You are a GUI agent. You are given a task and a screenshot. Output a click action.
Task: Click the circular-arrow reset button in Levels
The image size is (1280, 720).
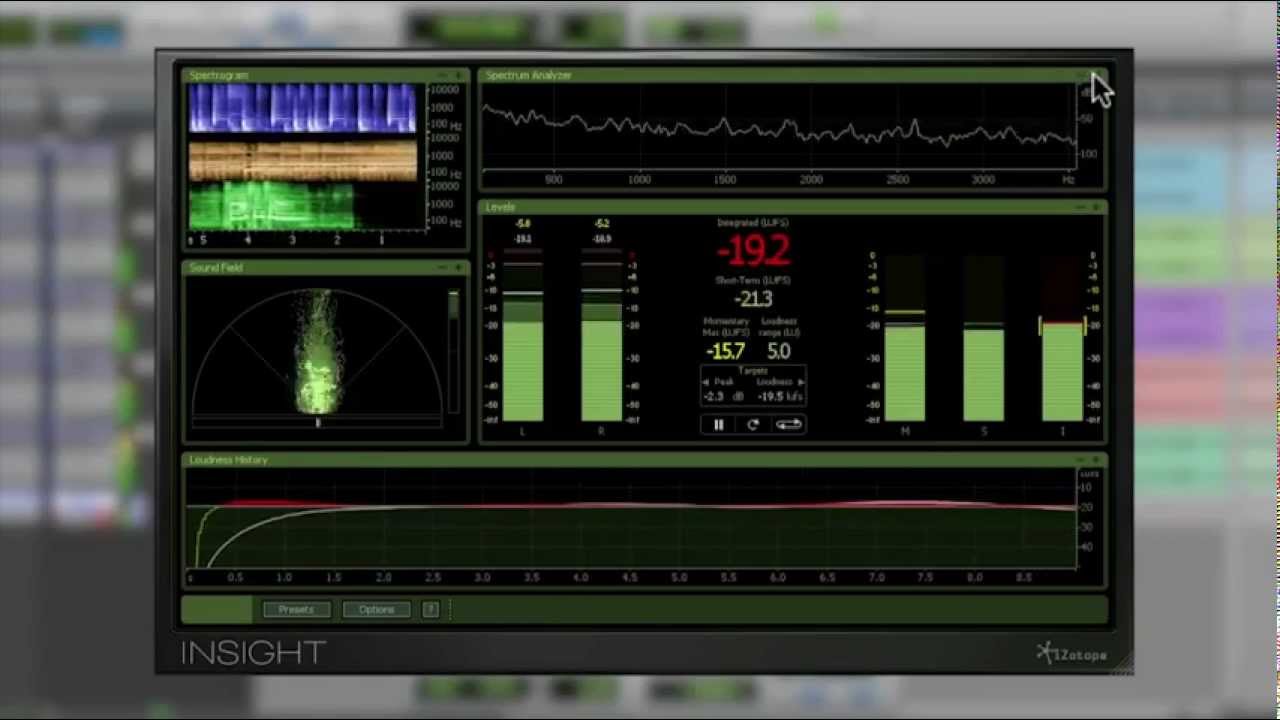tap(753, 425)
